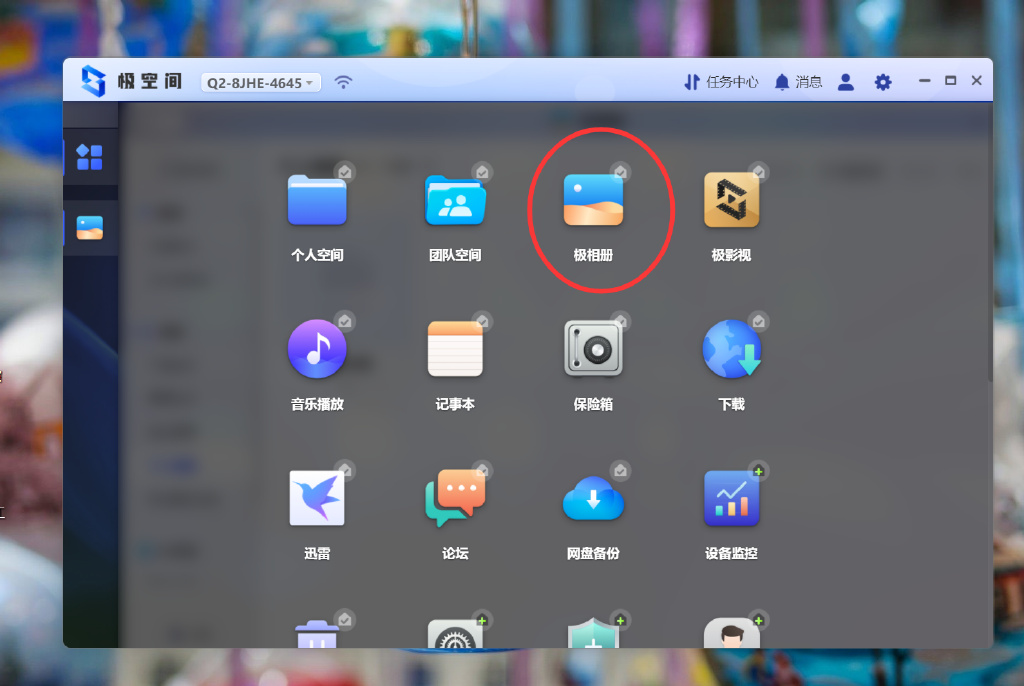Open the settings gear in the title bar

[882, 81]
